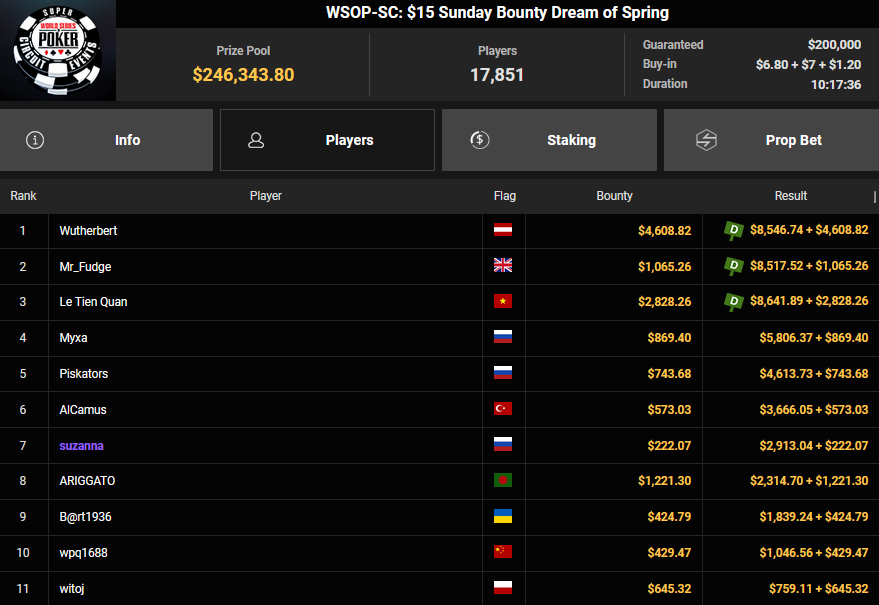This screenshot has width=879, height=605.
Task: Sort the table by Rank column header
Action: [x=23, y=196]
